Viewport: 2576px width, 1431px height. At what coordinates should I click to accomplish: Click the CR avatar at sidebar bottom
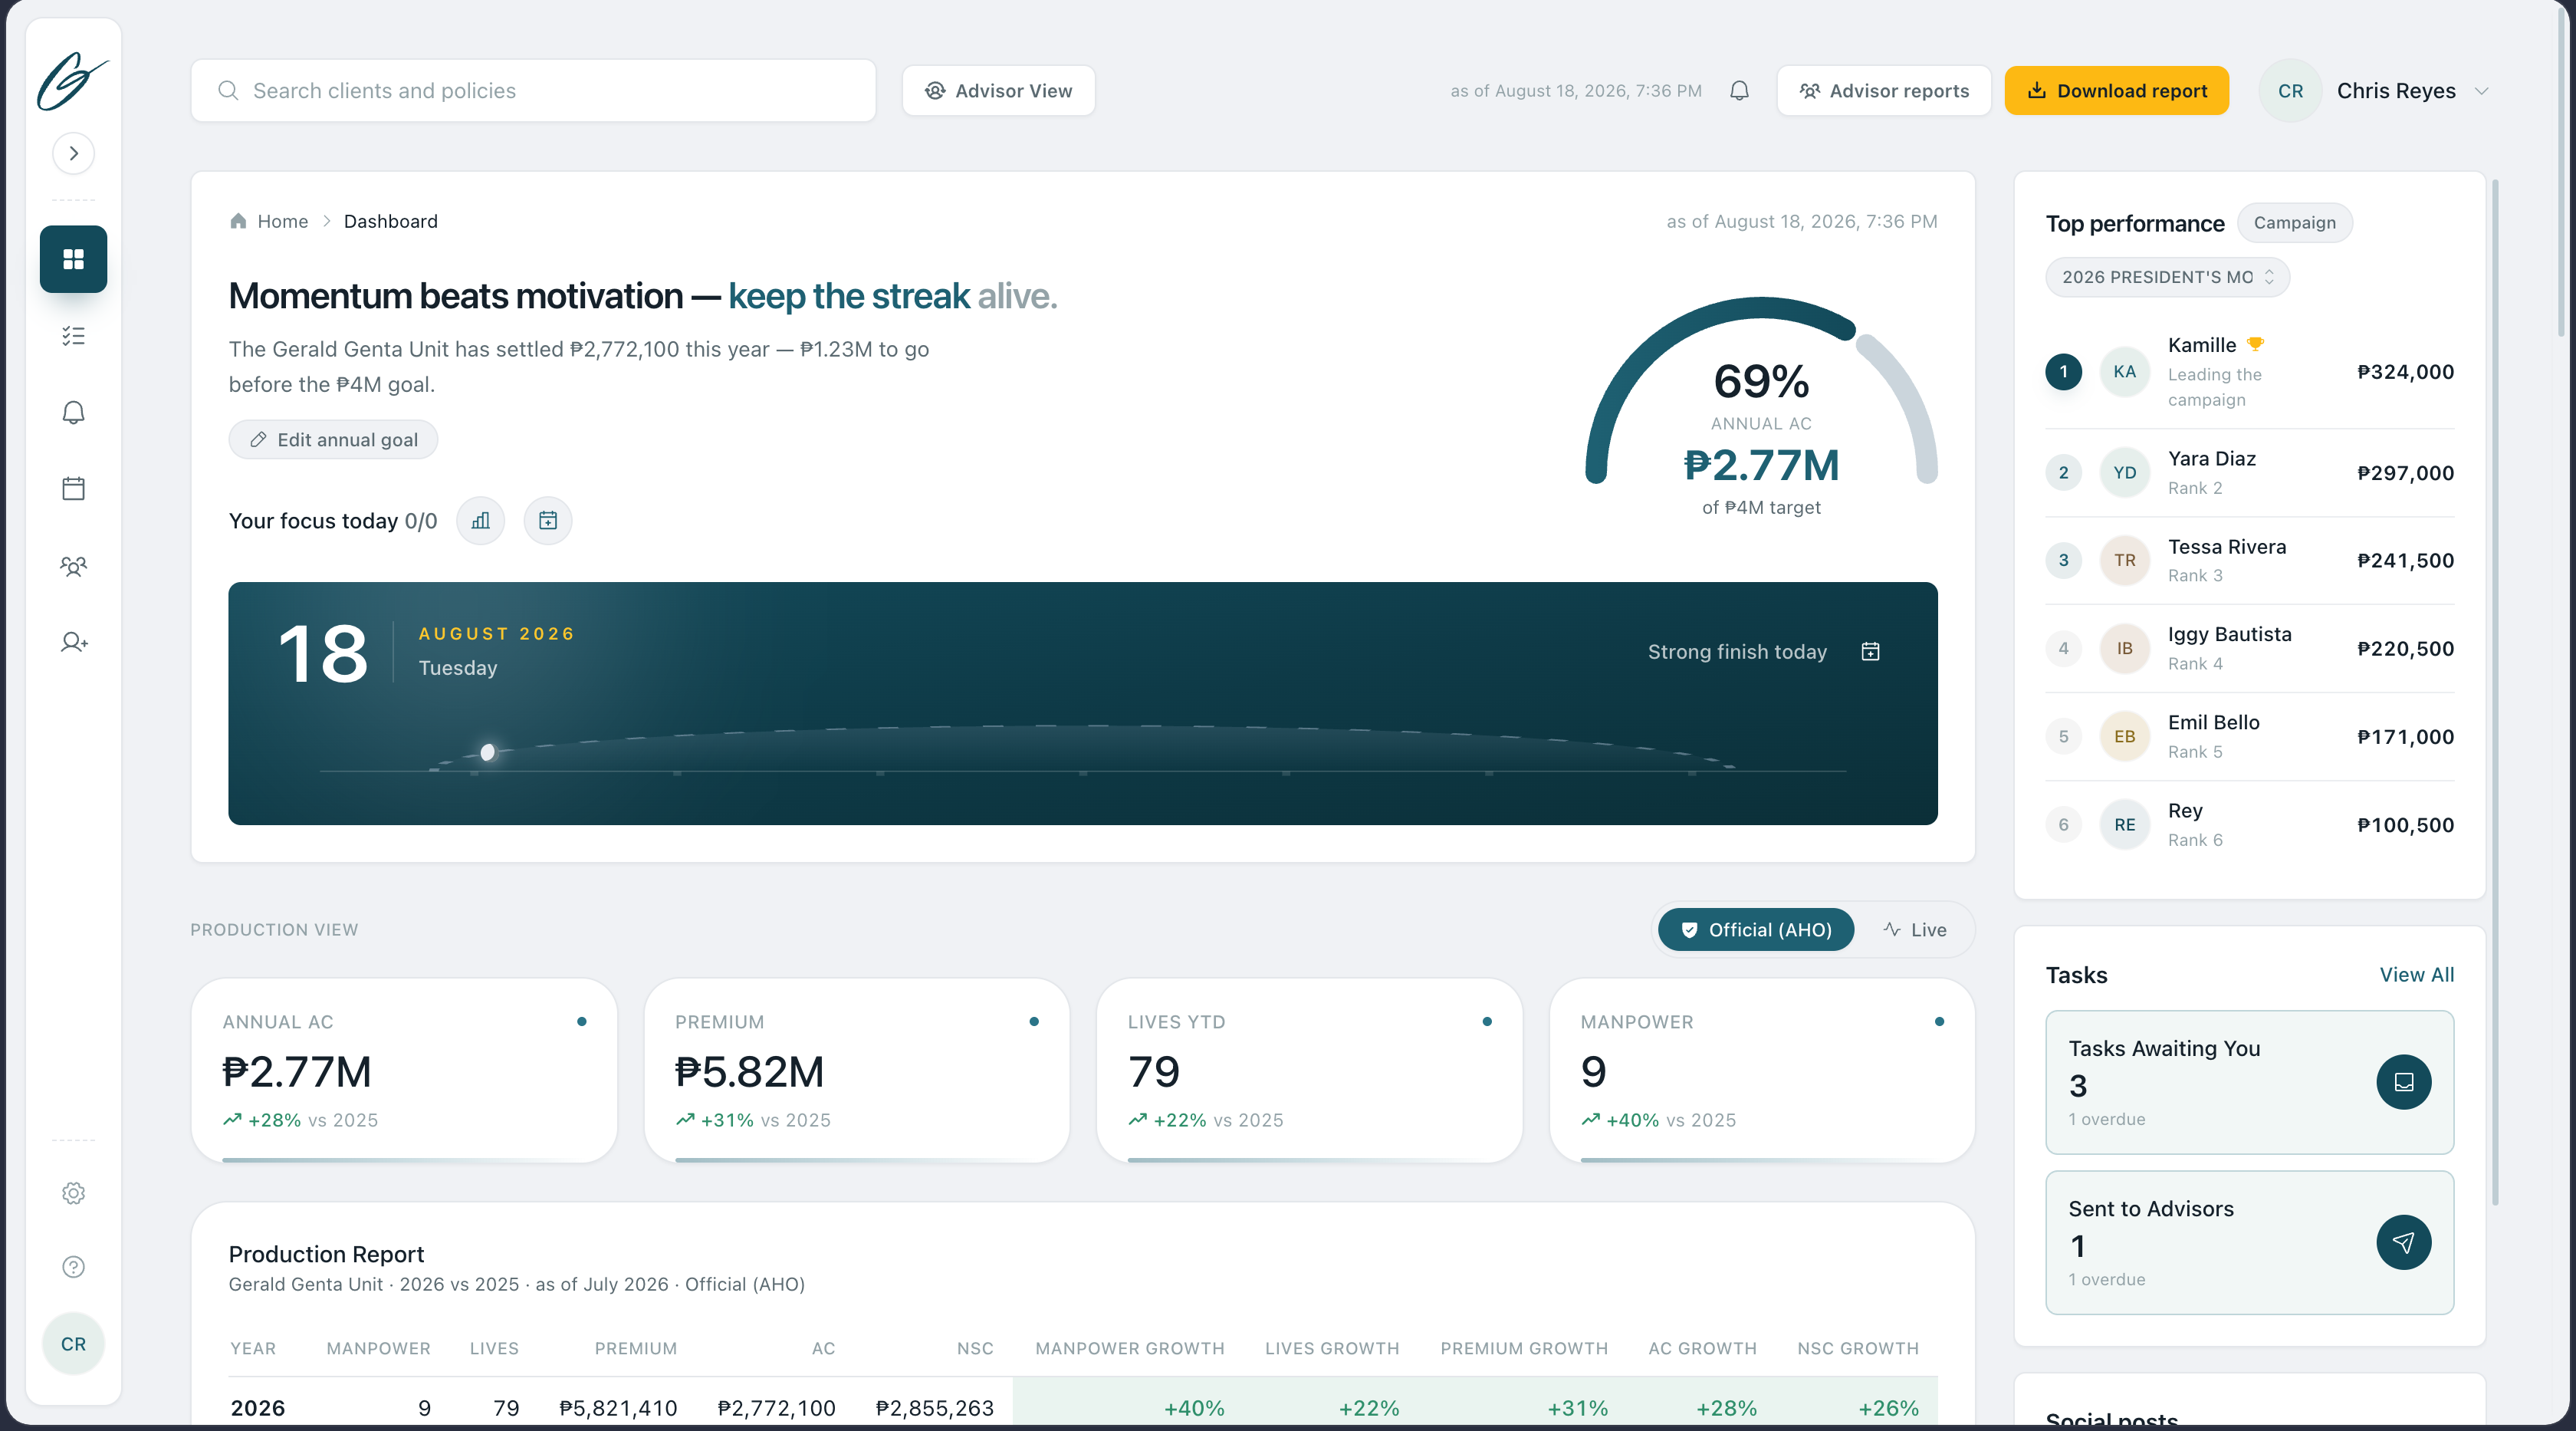coord(73,1344)
